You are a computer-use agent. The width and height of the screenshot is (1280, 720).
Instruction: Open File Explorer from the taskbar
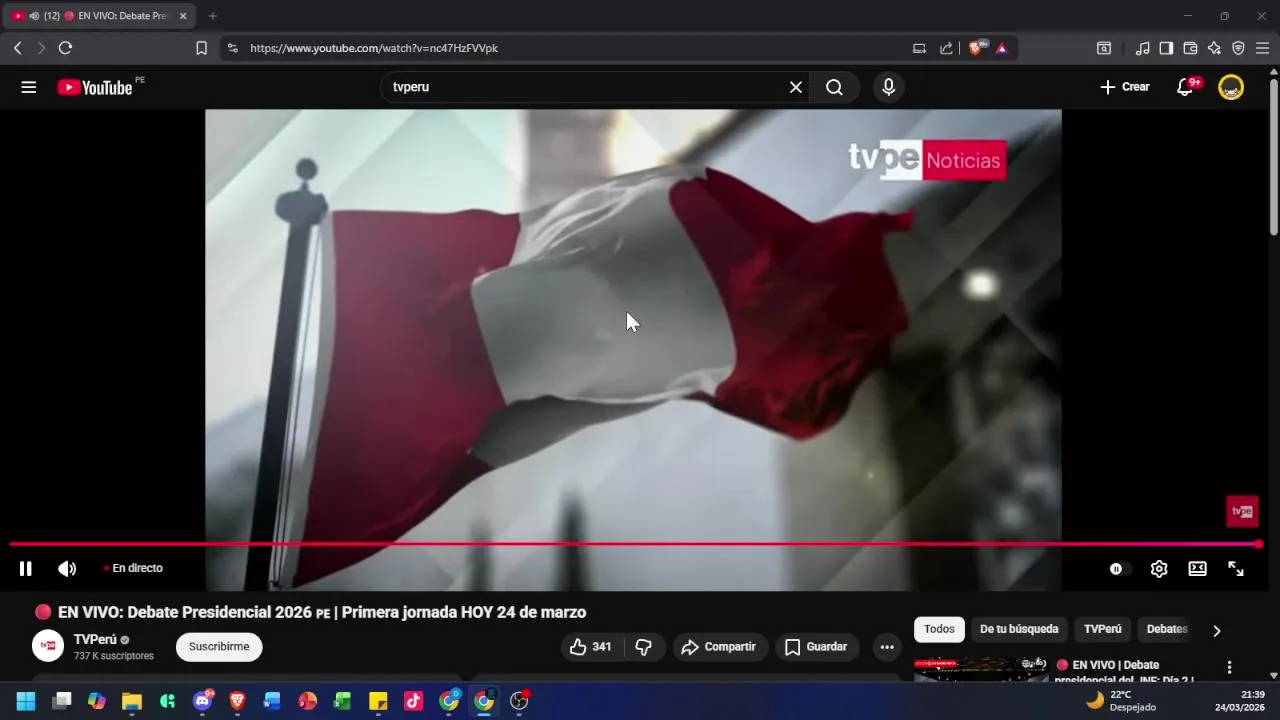(x=131, y=701)
